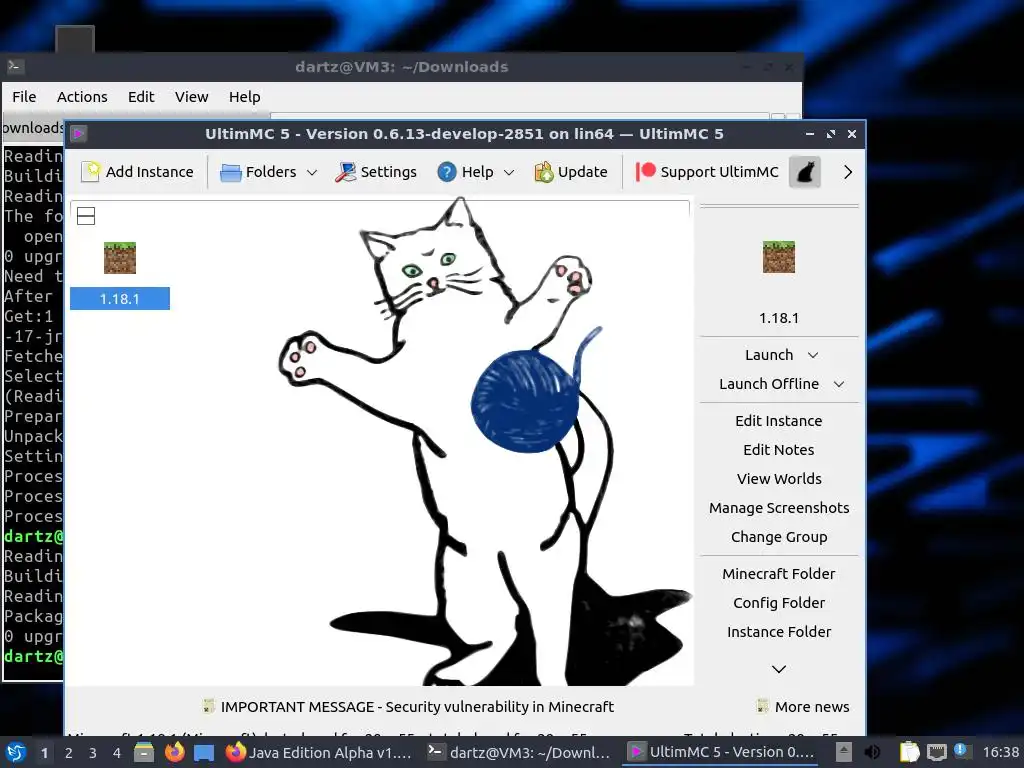Expand the Help dropdown arrow

coord(509,172)
